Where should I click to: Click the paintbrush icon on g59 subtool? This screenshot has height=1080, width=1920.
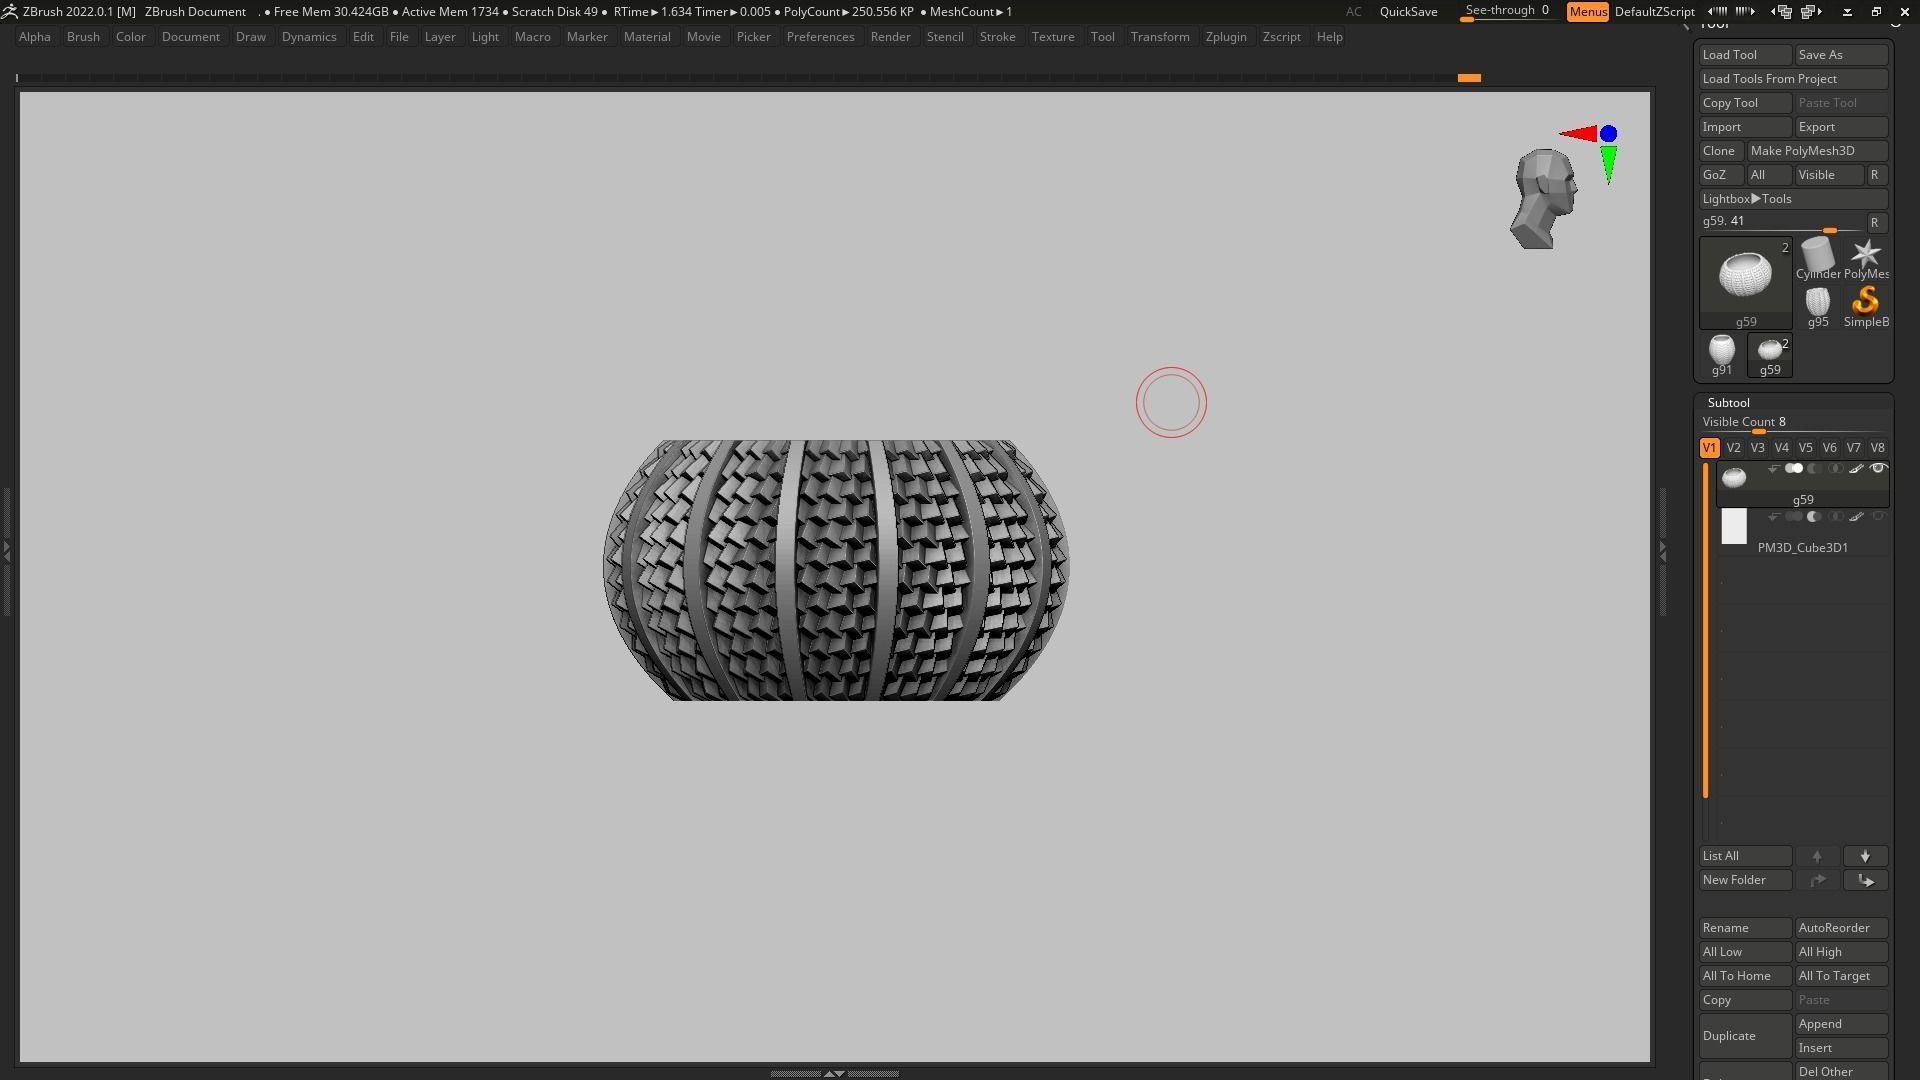point(1856,469)
